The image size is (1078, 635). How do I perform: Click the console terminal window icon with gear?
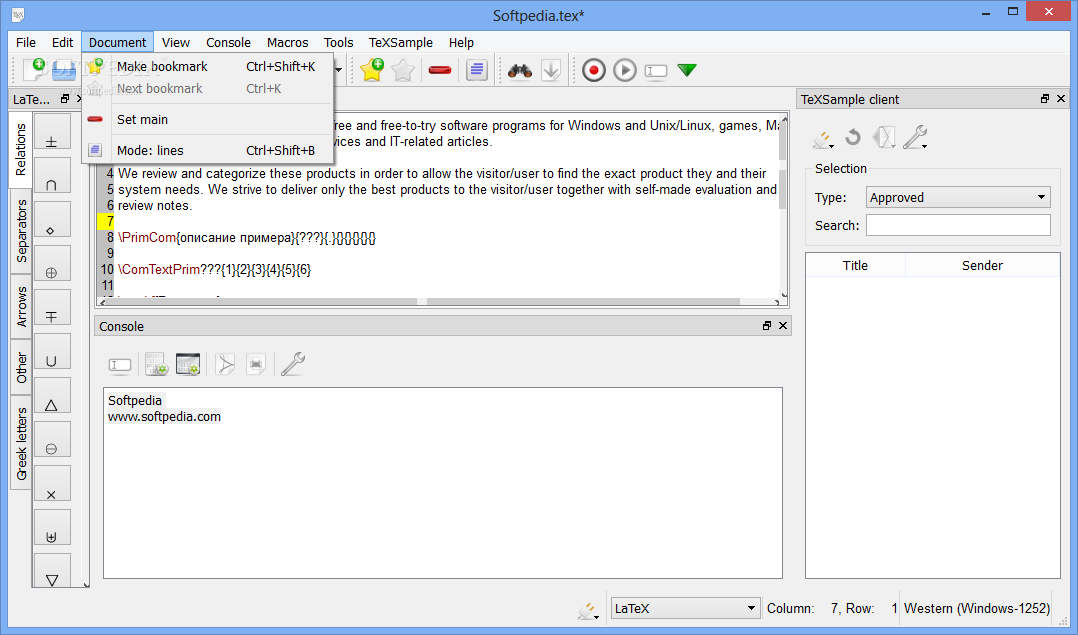click(x=188, y=364)
